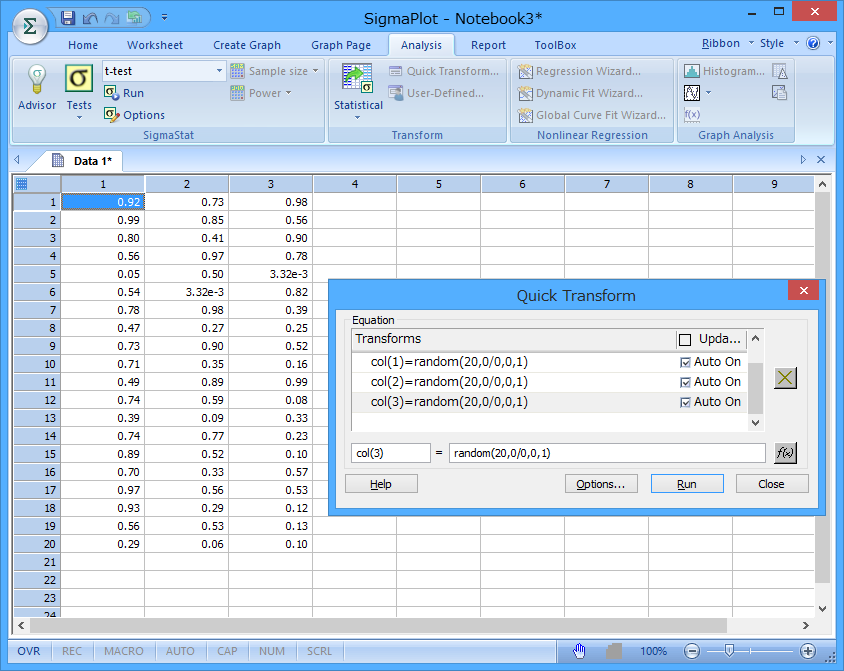Toggle the Update checkbox in Transforms header
Viewport: 844px width, 671px height.
tap(685, 340)
